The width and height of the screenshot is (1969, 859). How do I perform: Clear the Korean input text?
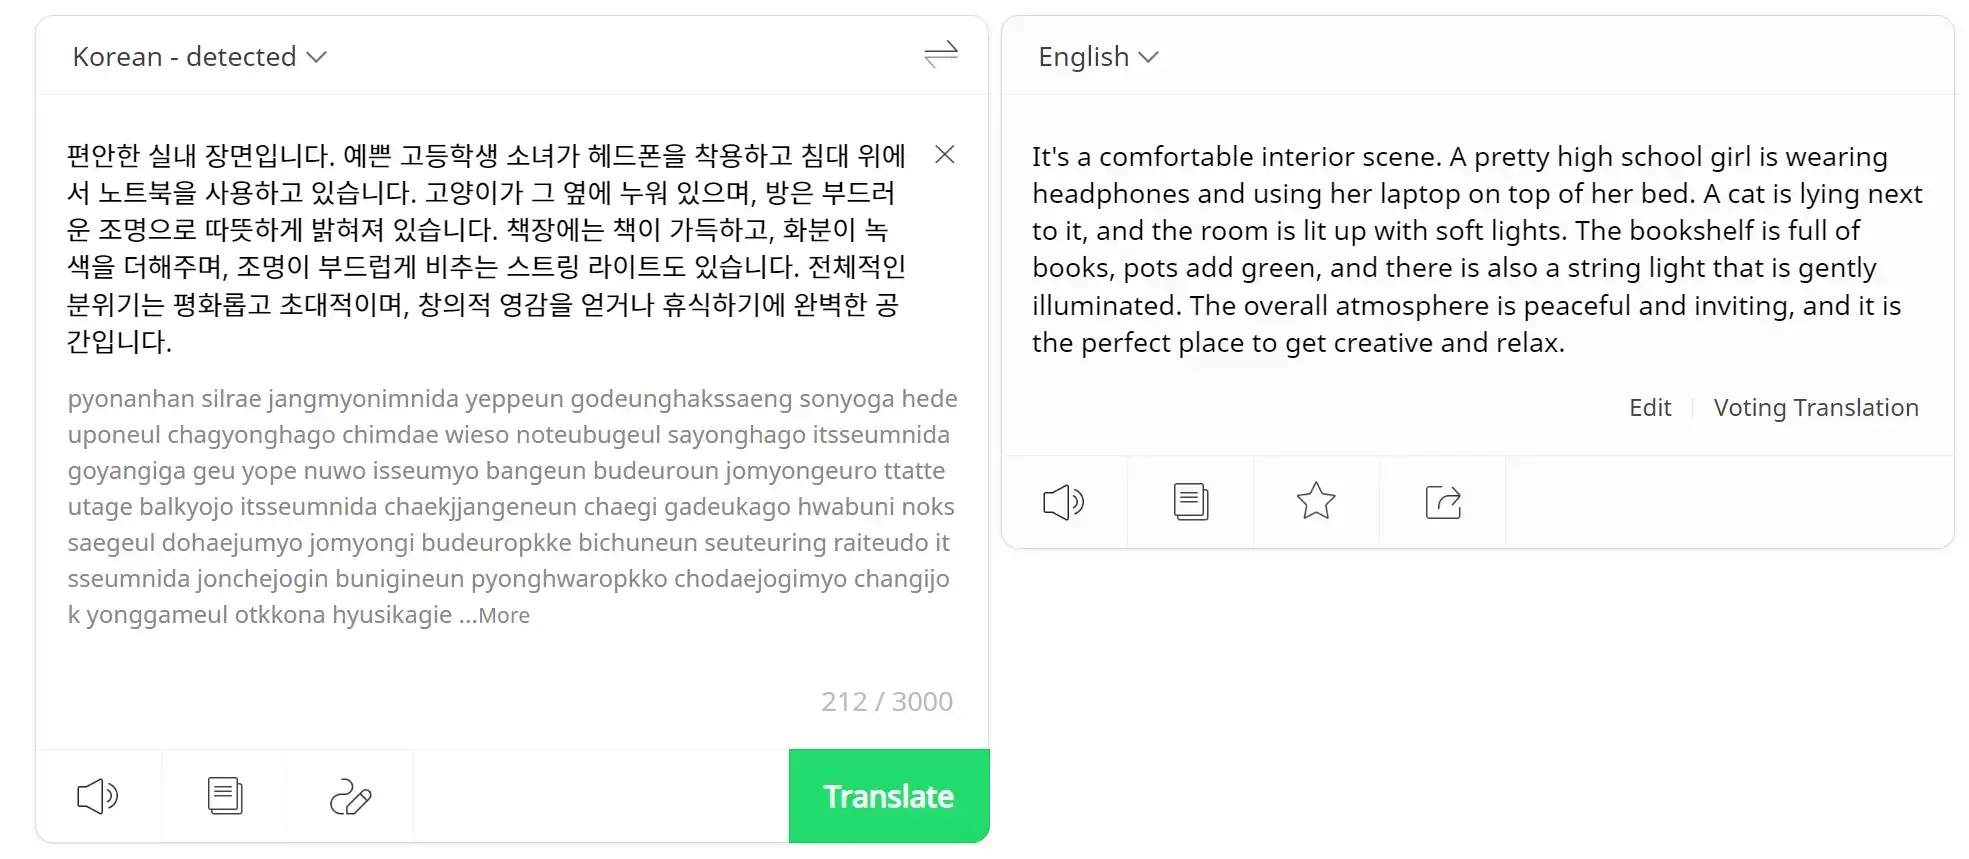coord(944,155)
